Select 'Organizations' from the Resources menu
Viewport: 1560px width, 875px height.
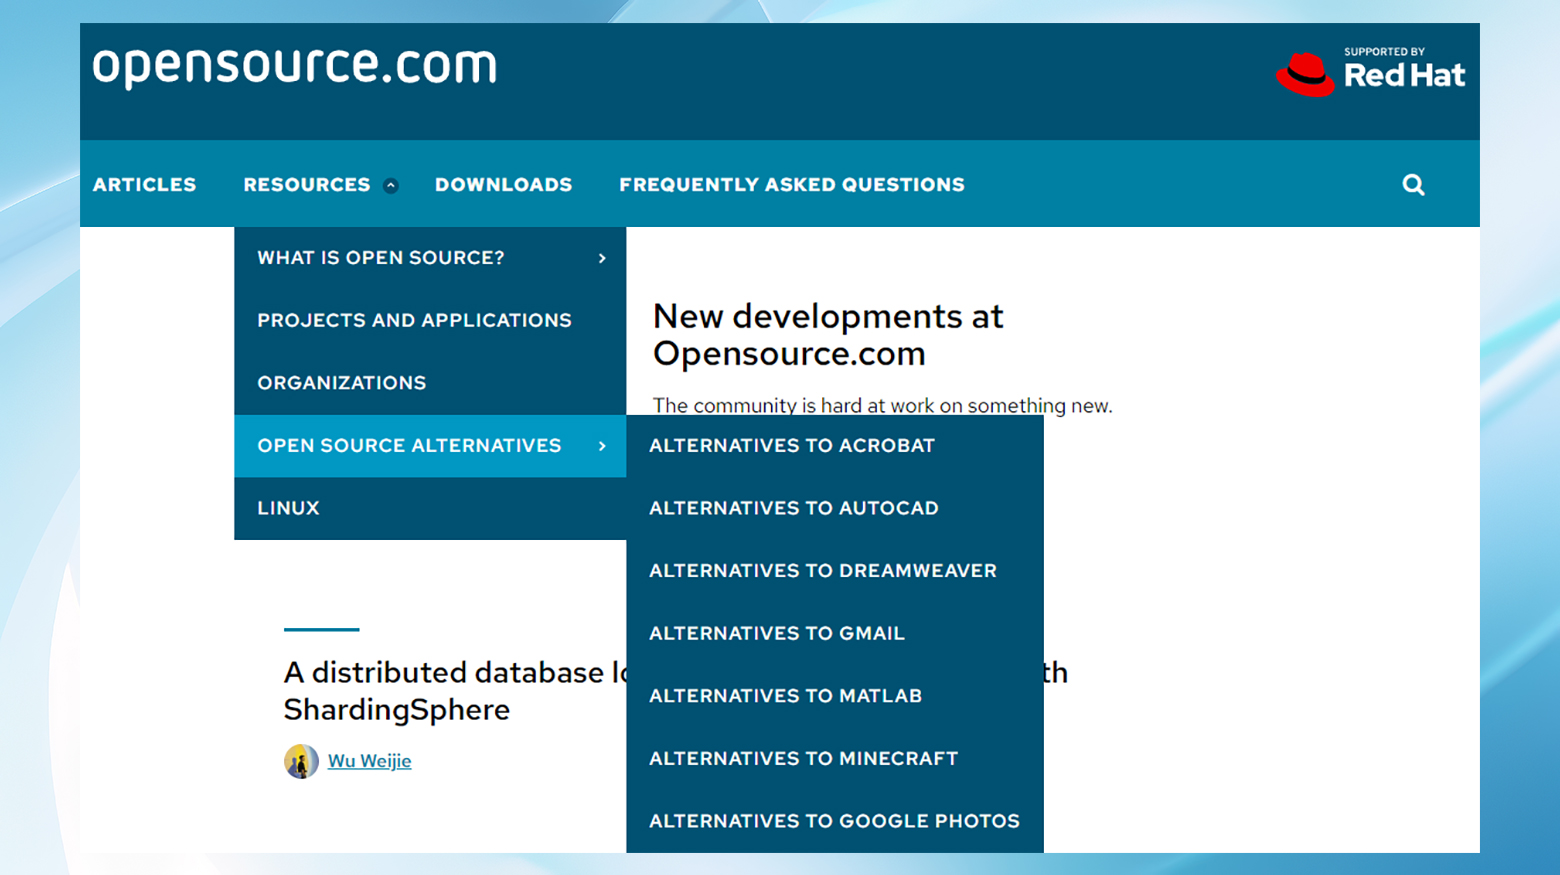(x=342, y=382)
